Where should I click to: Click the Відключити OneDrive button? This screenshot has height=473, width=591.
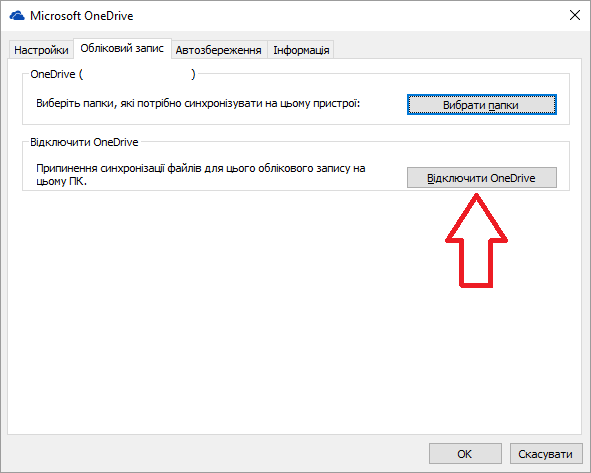(482, 178)
